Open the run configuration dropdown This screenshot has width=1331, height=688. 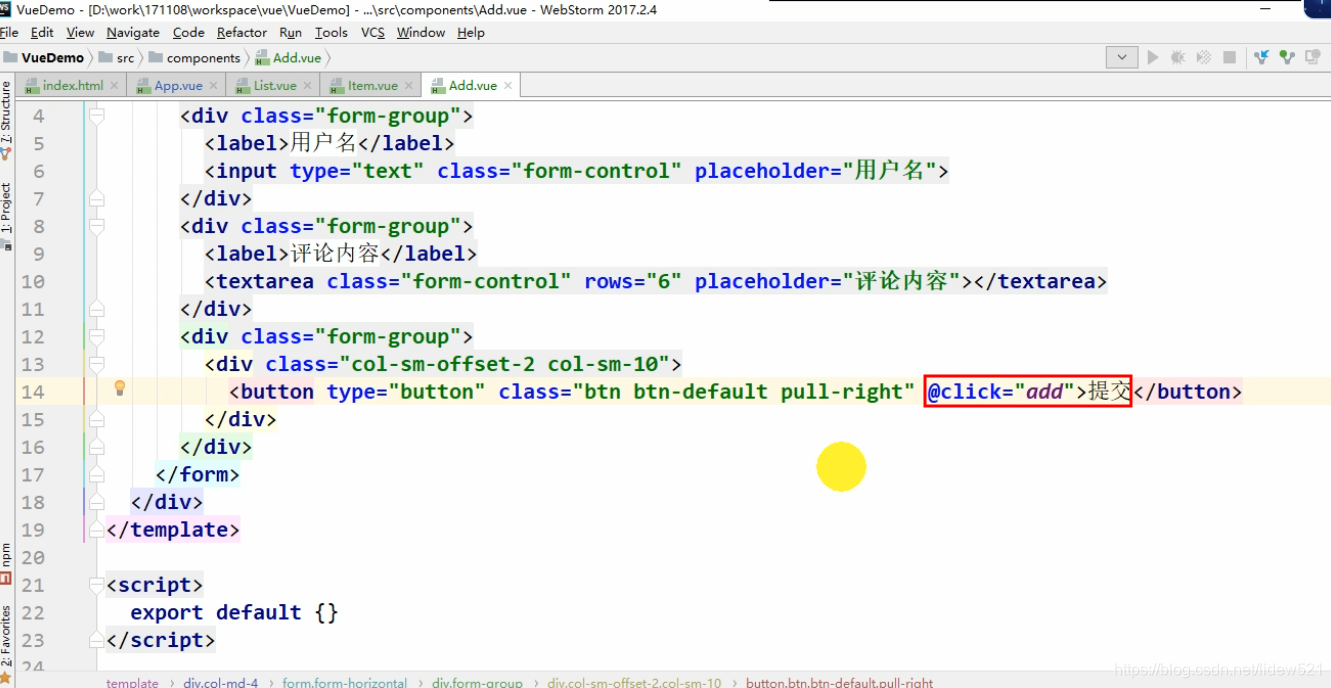click(1121, 58)
